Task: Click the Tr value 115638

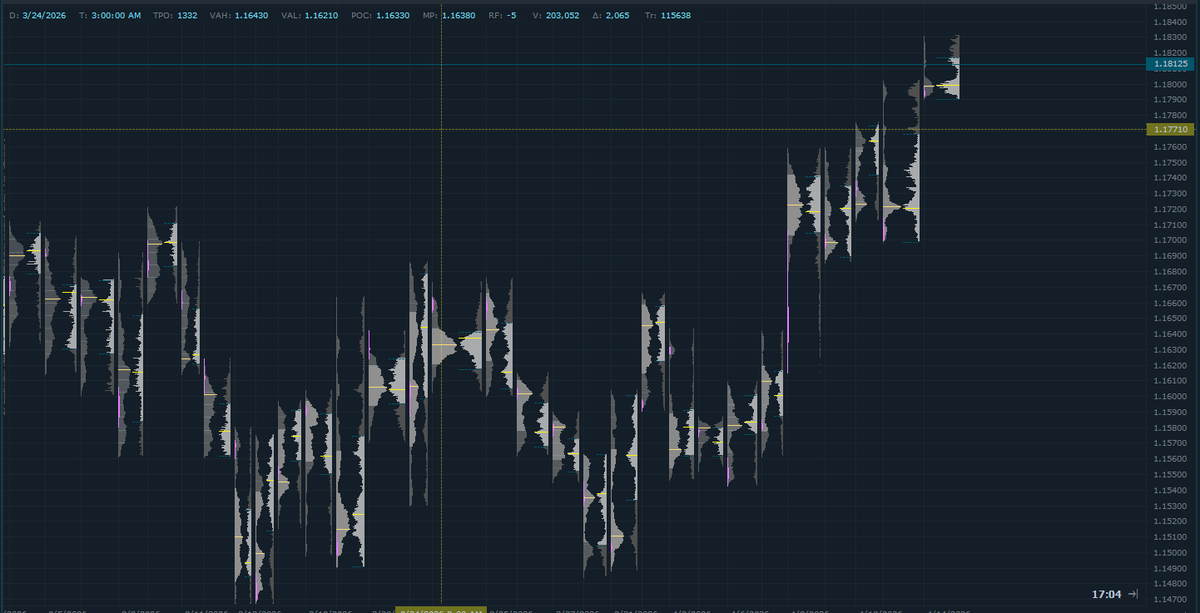Action: coord(676,15)
